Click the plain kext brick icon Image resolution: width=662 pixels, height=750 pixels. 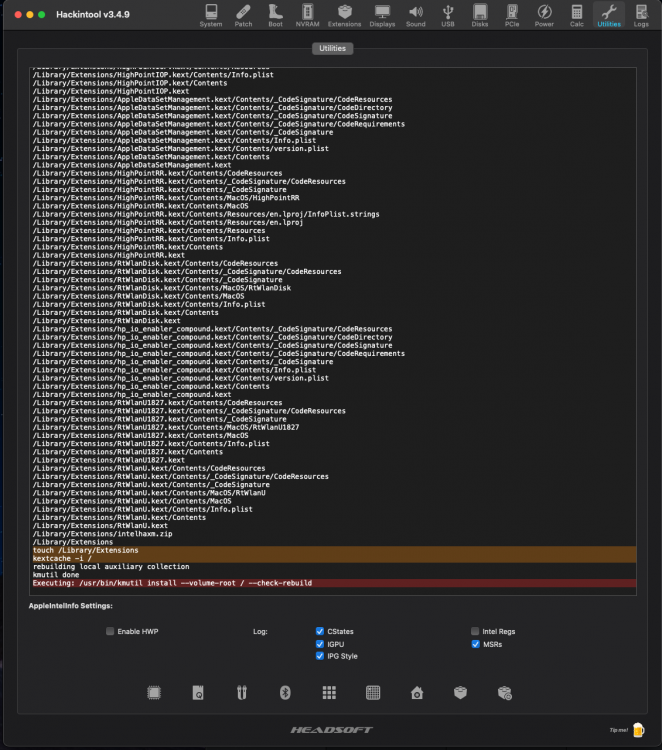point(461,693)
